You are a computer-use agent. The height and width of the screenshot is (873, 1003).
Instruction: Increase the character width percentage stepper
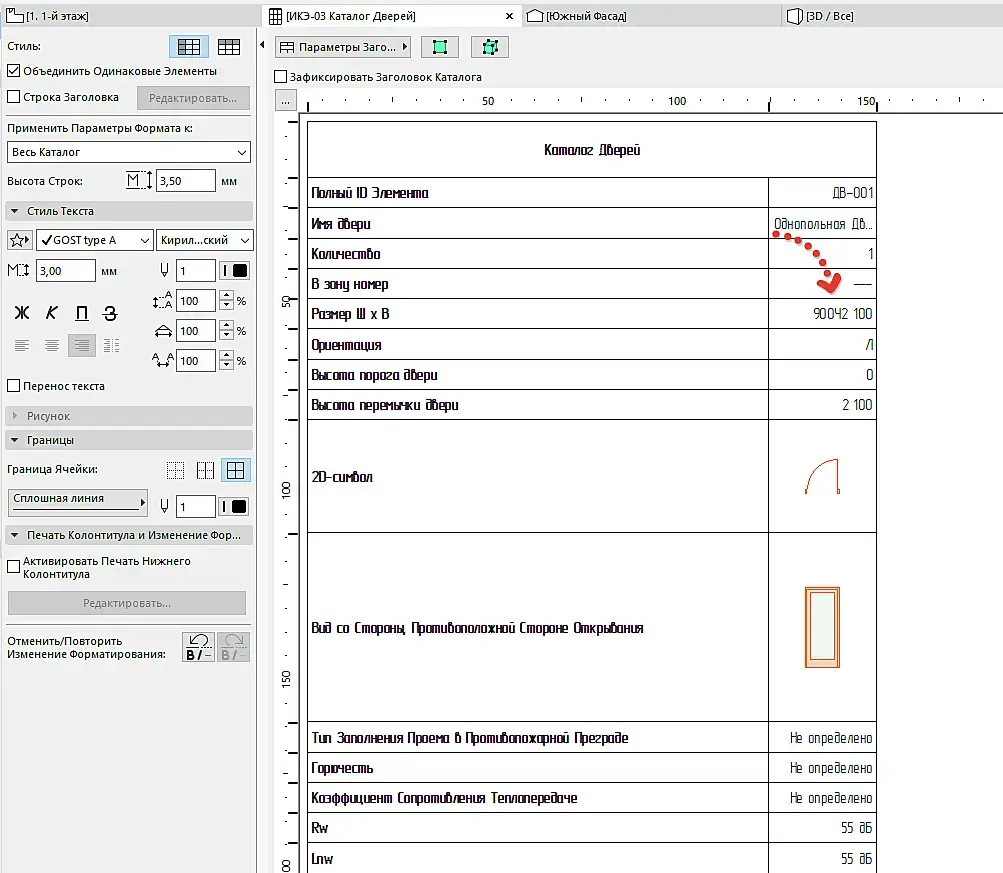click(226, 326)
